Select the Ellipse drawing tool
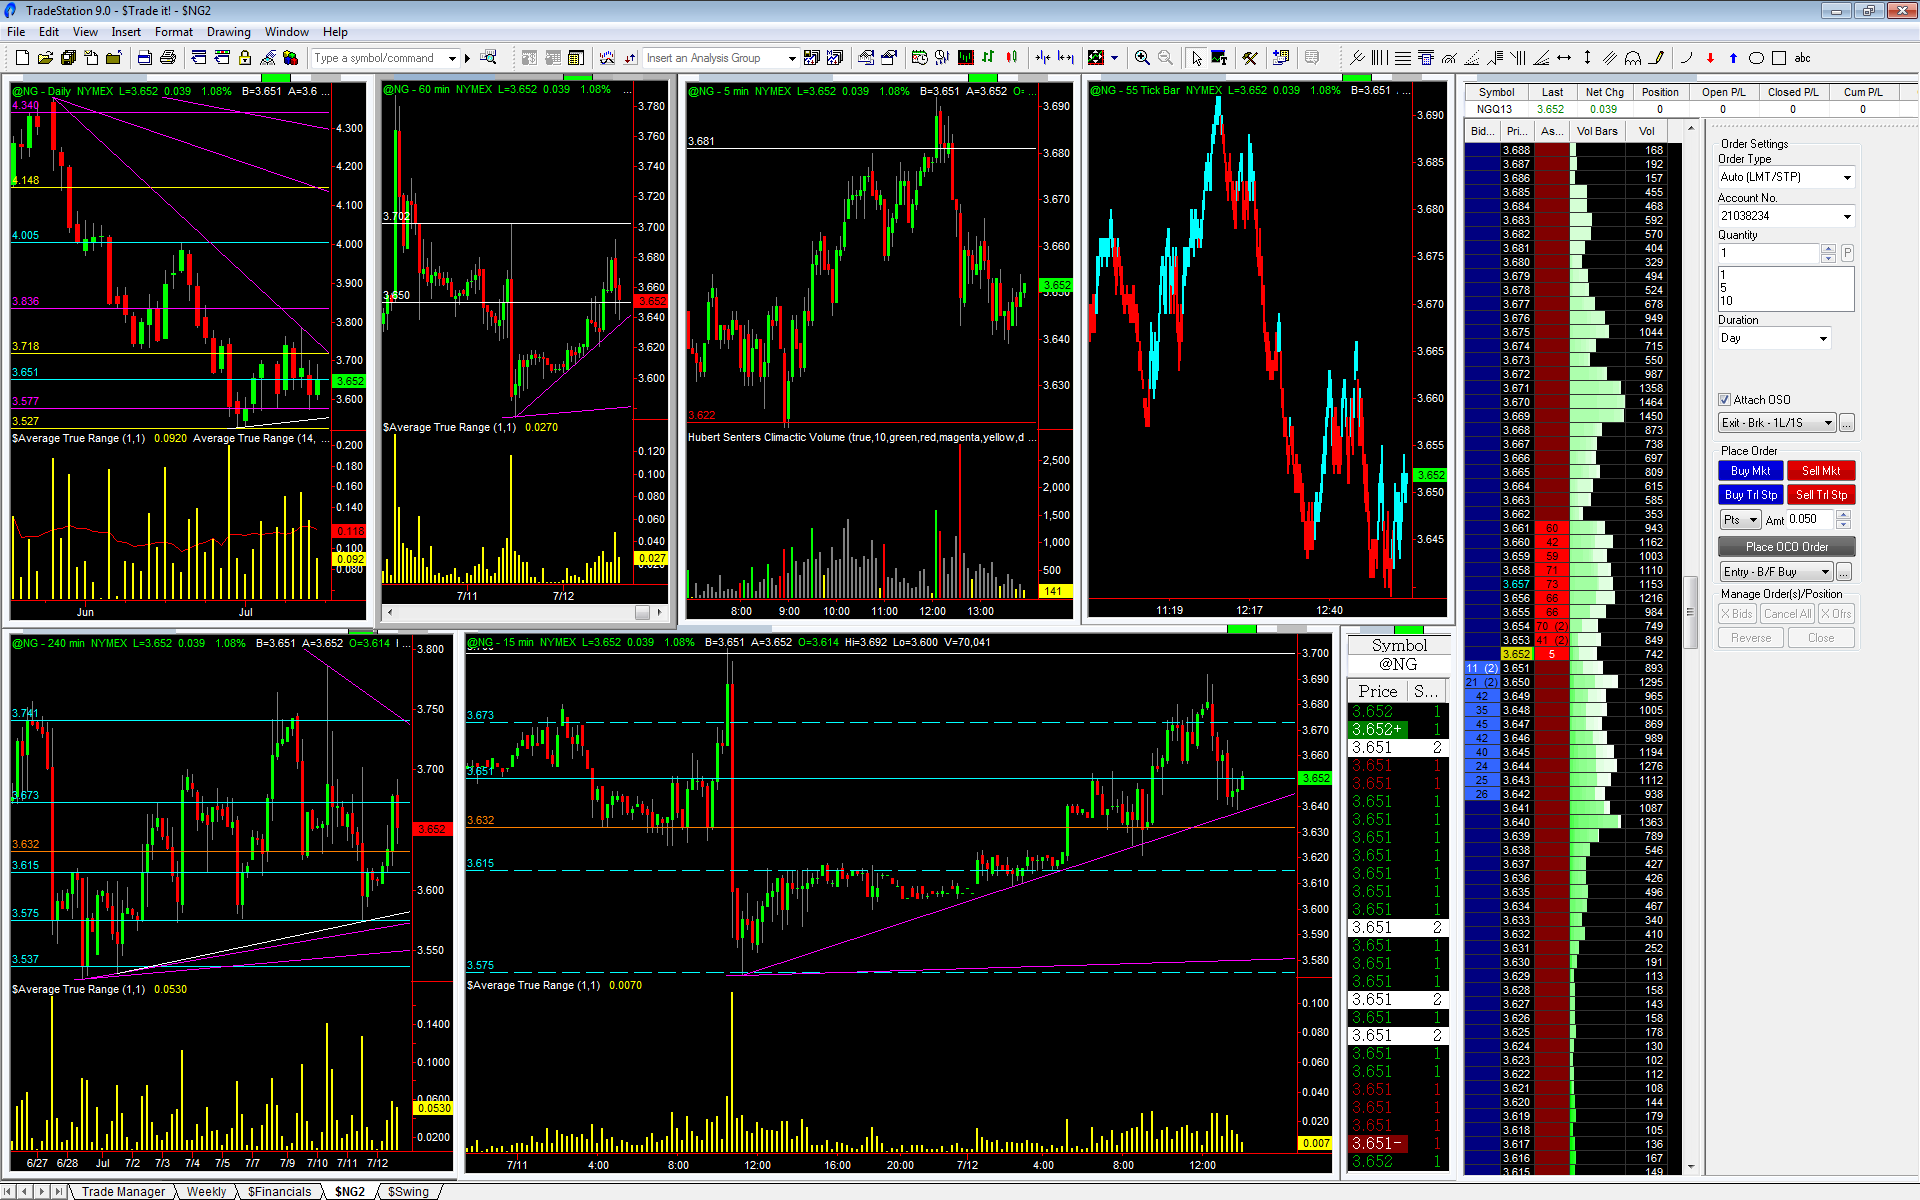 (1756, 58)
